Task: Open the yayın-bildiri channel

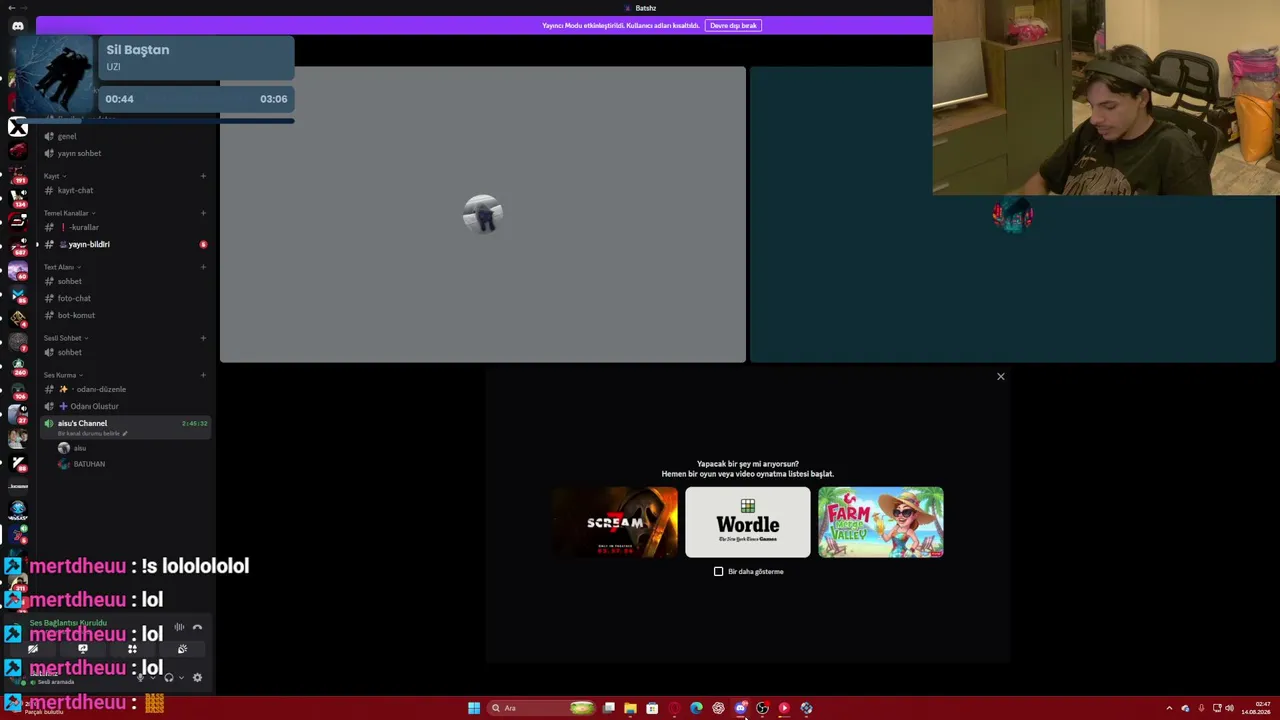Action: click(x=125, y=244)
